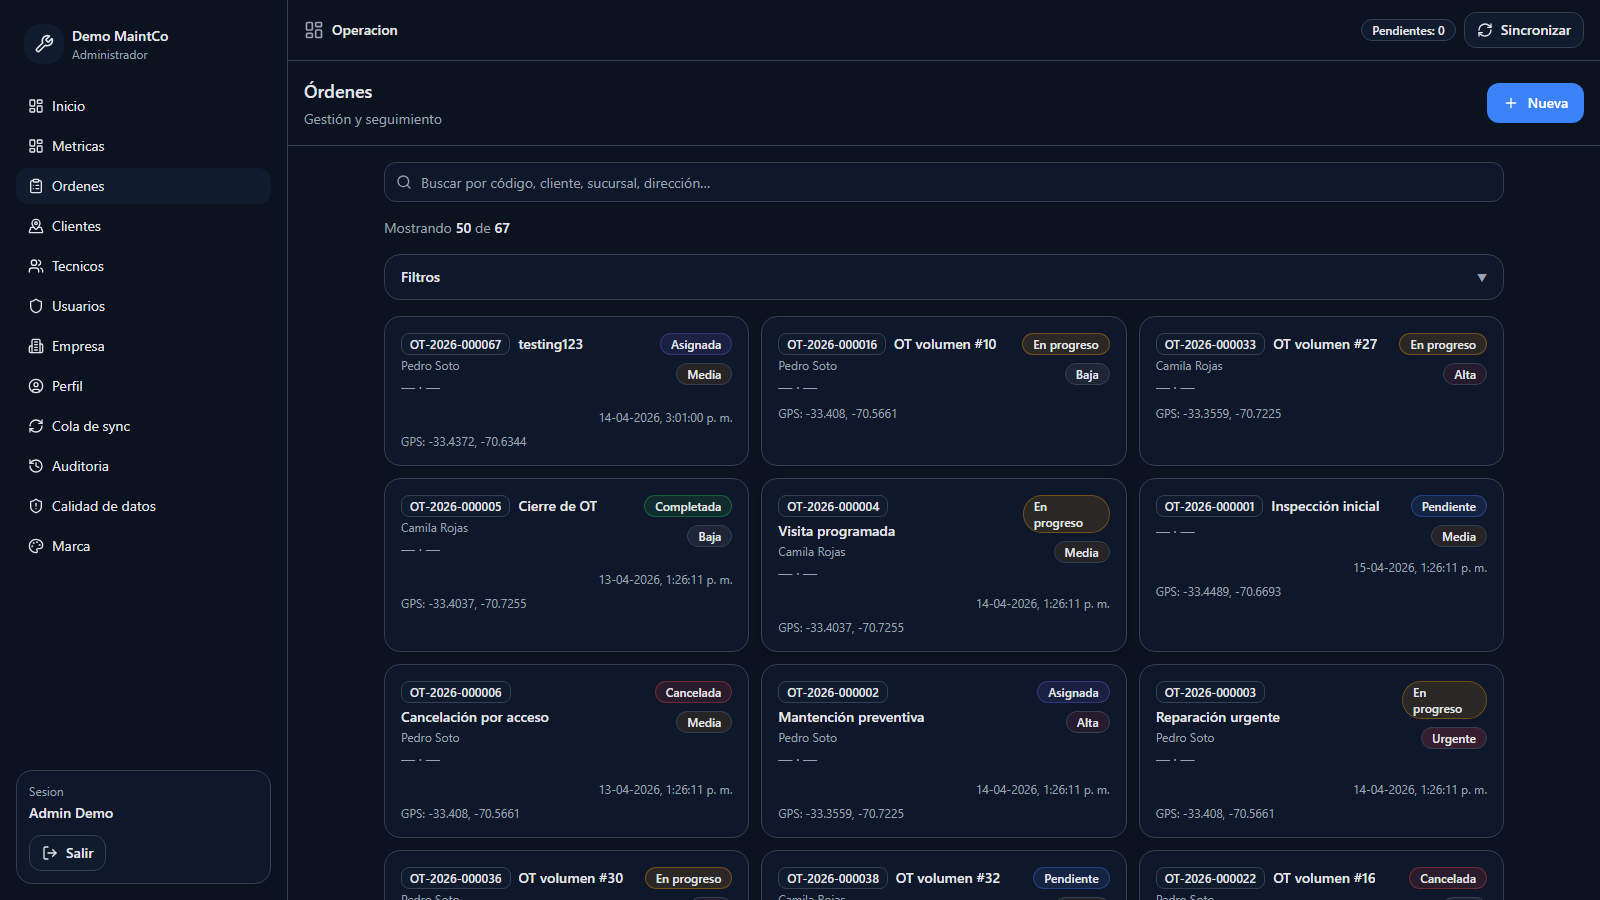The width and height of the screenshot is (1600, 900).
Task: Click the Empresa building icon in the sidebar
Action: (x=36, y=346)
